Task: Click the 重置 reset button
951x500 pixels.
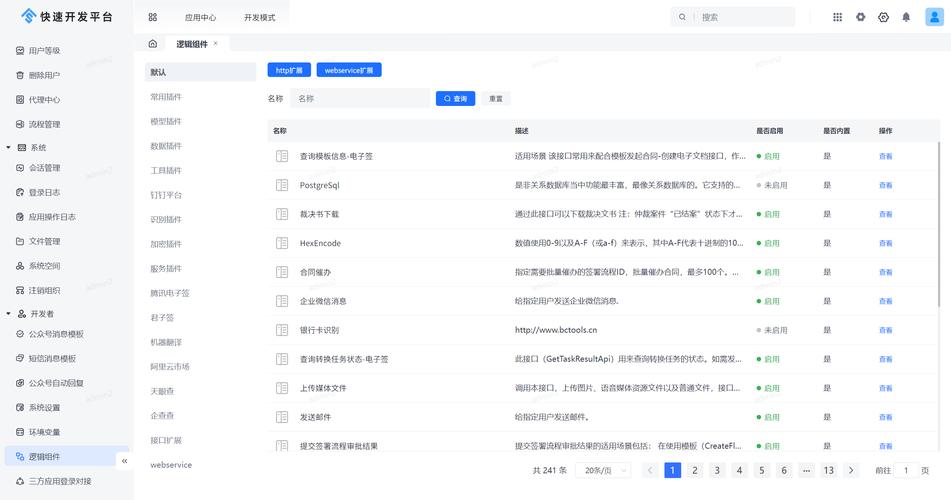Action: (496, 98)
